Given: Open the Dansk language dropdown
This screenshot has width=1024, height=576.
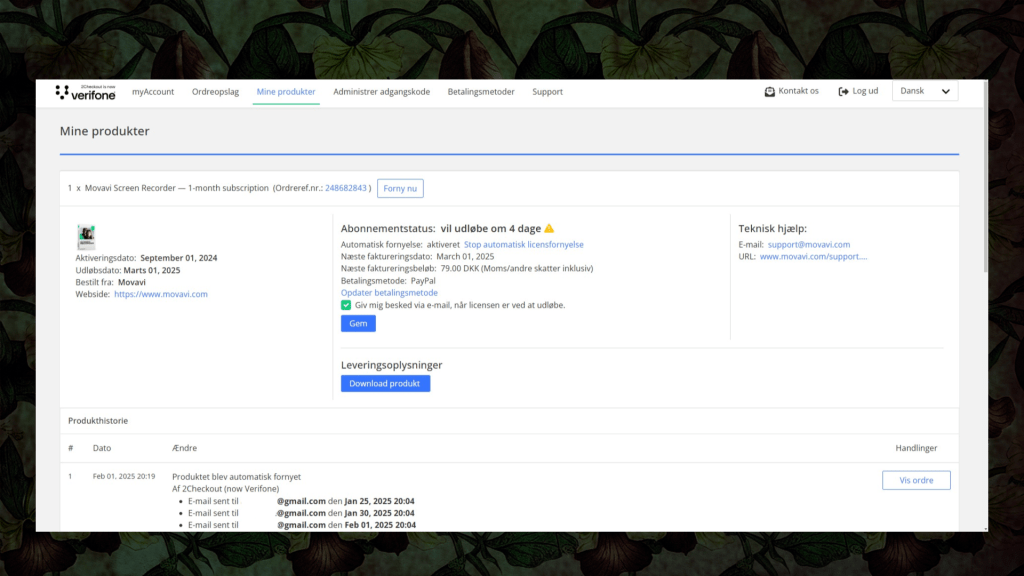Looking at the screenshot, I should click(x=924, y=91).
